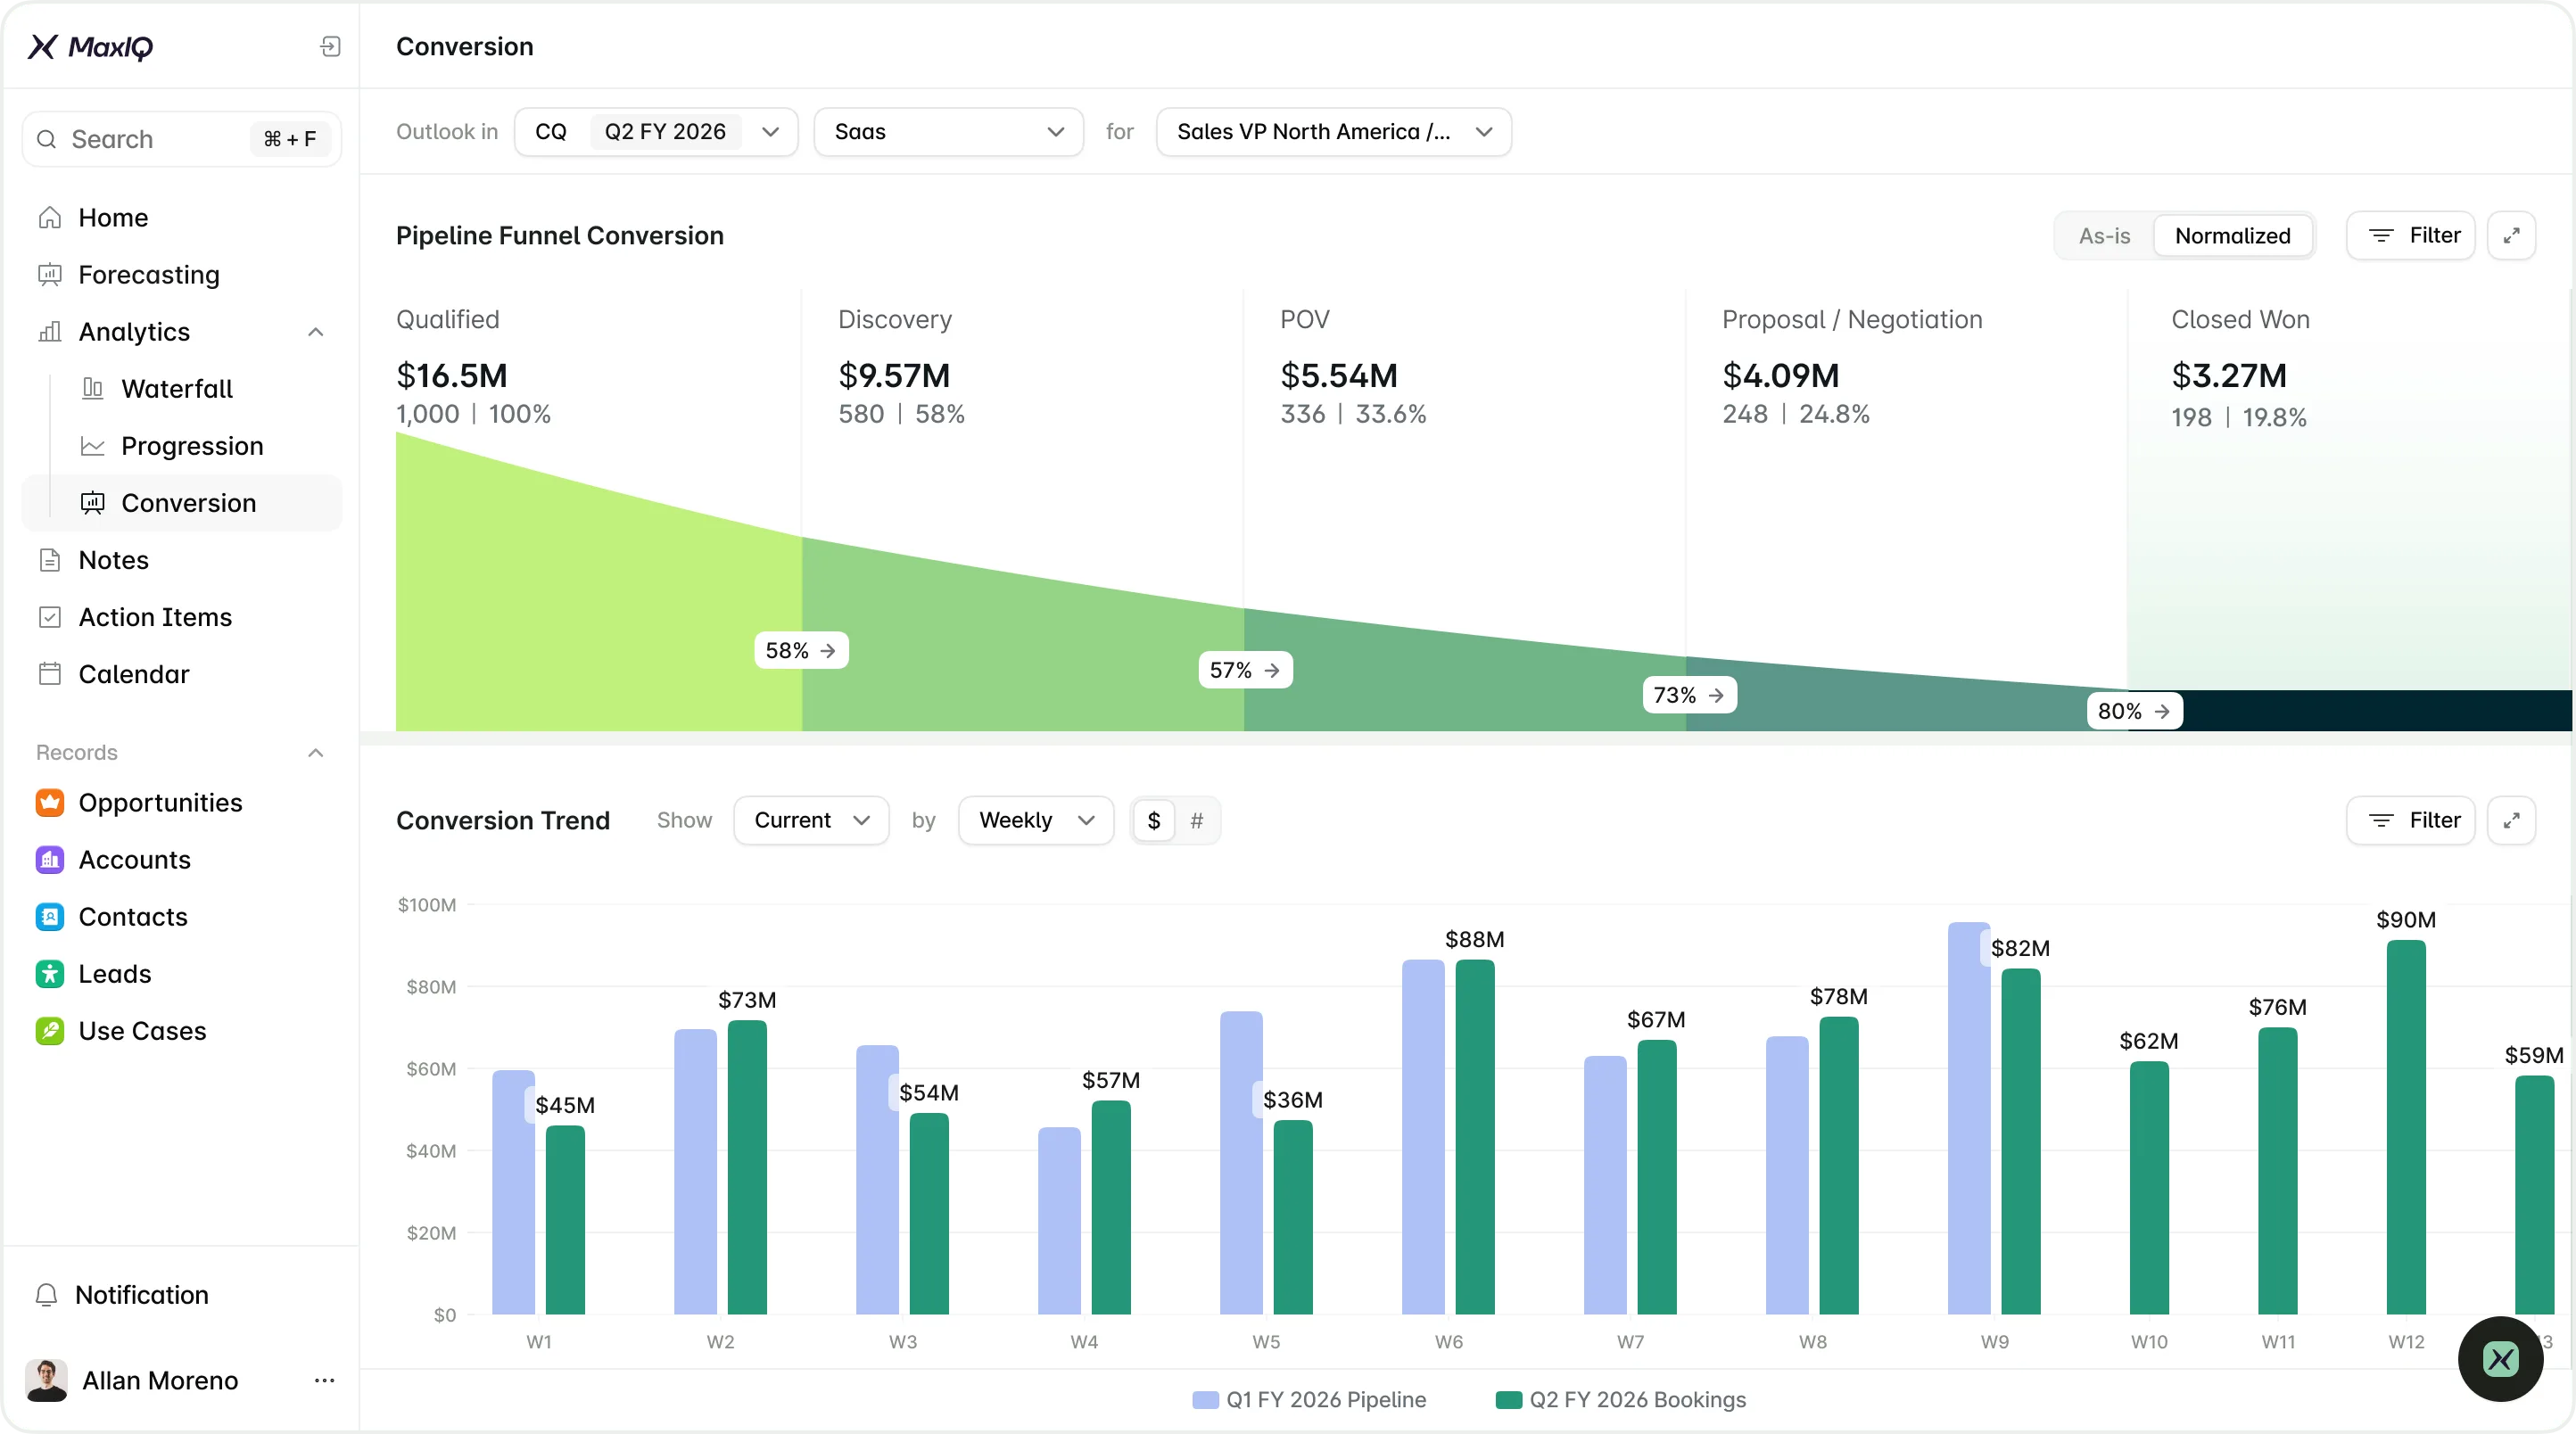Viewport: 2576px width, 1434px height.
Task: Click the Closed Won $3.27M value
Action: coord(2228,376)
